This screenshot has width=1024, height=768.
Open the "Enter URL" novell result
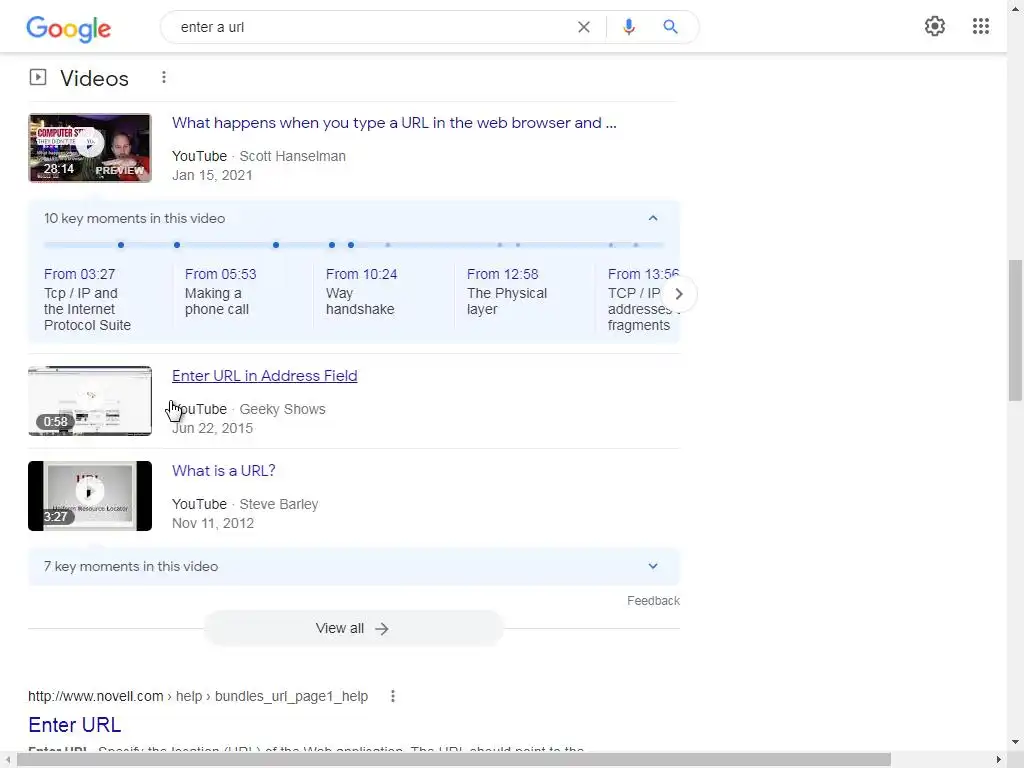74,725
